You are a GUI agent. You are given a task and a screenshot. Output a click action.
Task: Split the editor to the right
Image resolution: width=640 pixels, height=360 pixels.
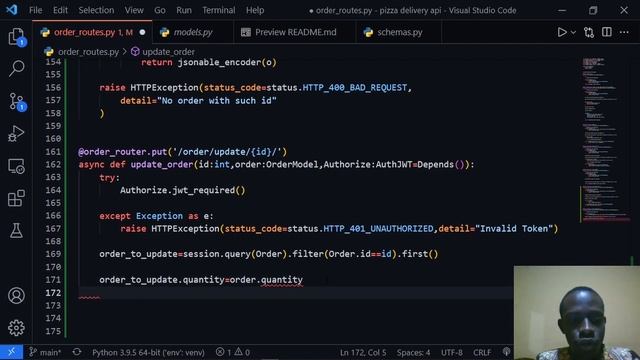[607, 32]
